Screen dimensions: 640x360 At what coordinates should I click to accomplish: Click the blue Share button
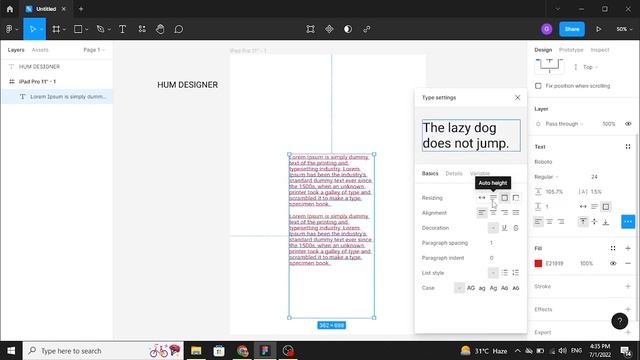click(x=572, y=29)
